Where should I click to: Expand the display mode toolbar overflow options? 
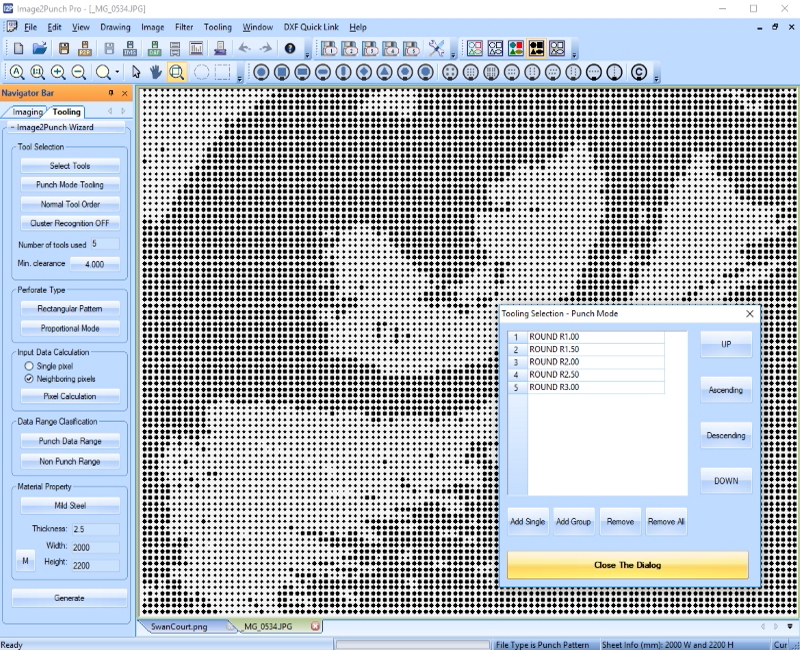[x=574, y=54]
